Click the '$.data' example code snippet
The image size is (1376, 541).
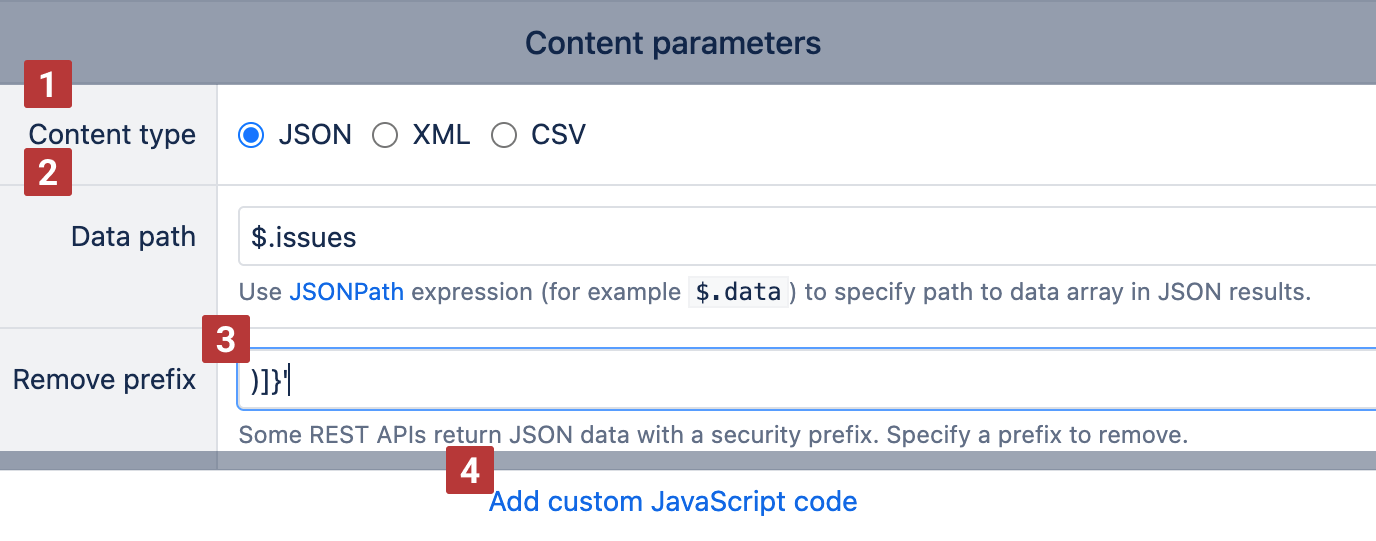[740, 292]
